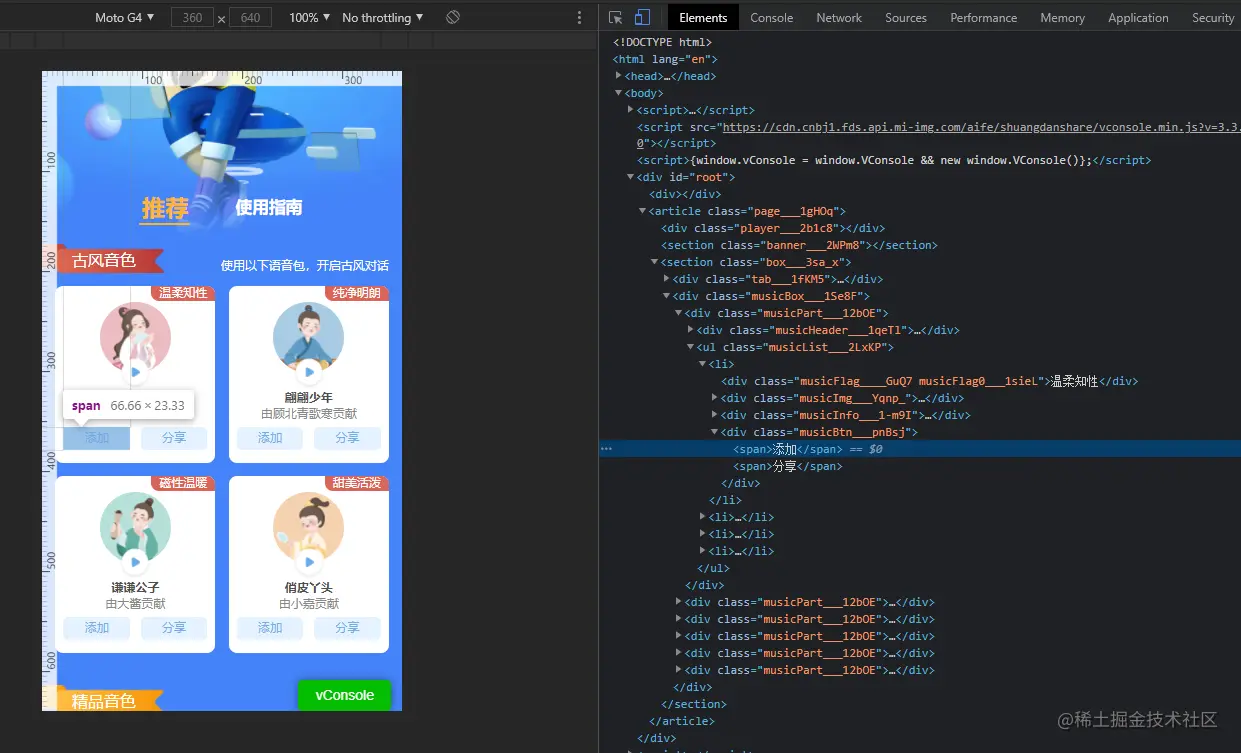The height and width of the screenshot is (753, 1241).
Task: Click the 由顾北青歌寒贡献 text
Action: click(309, 414)
